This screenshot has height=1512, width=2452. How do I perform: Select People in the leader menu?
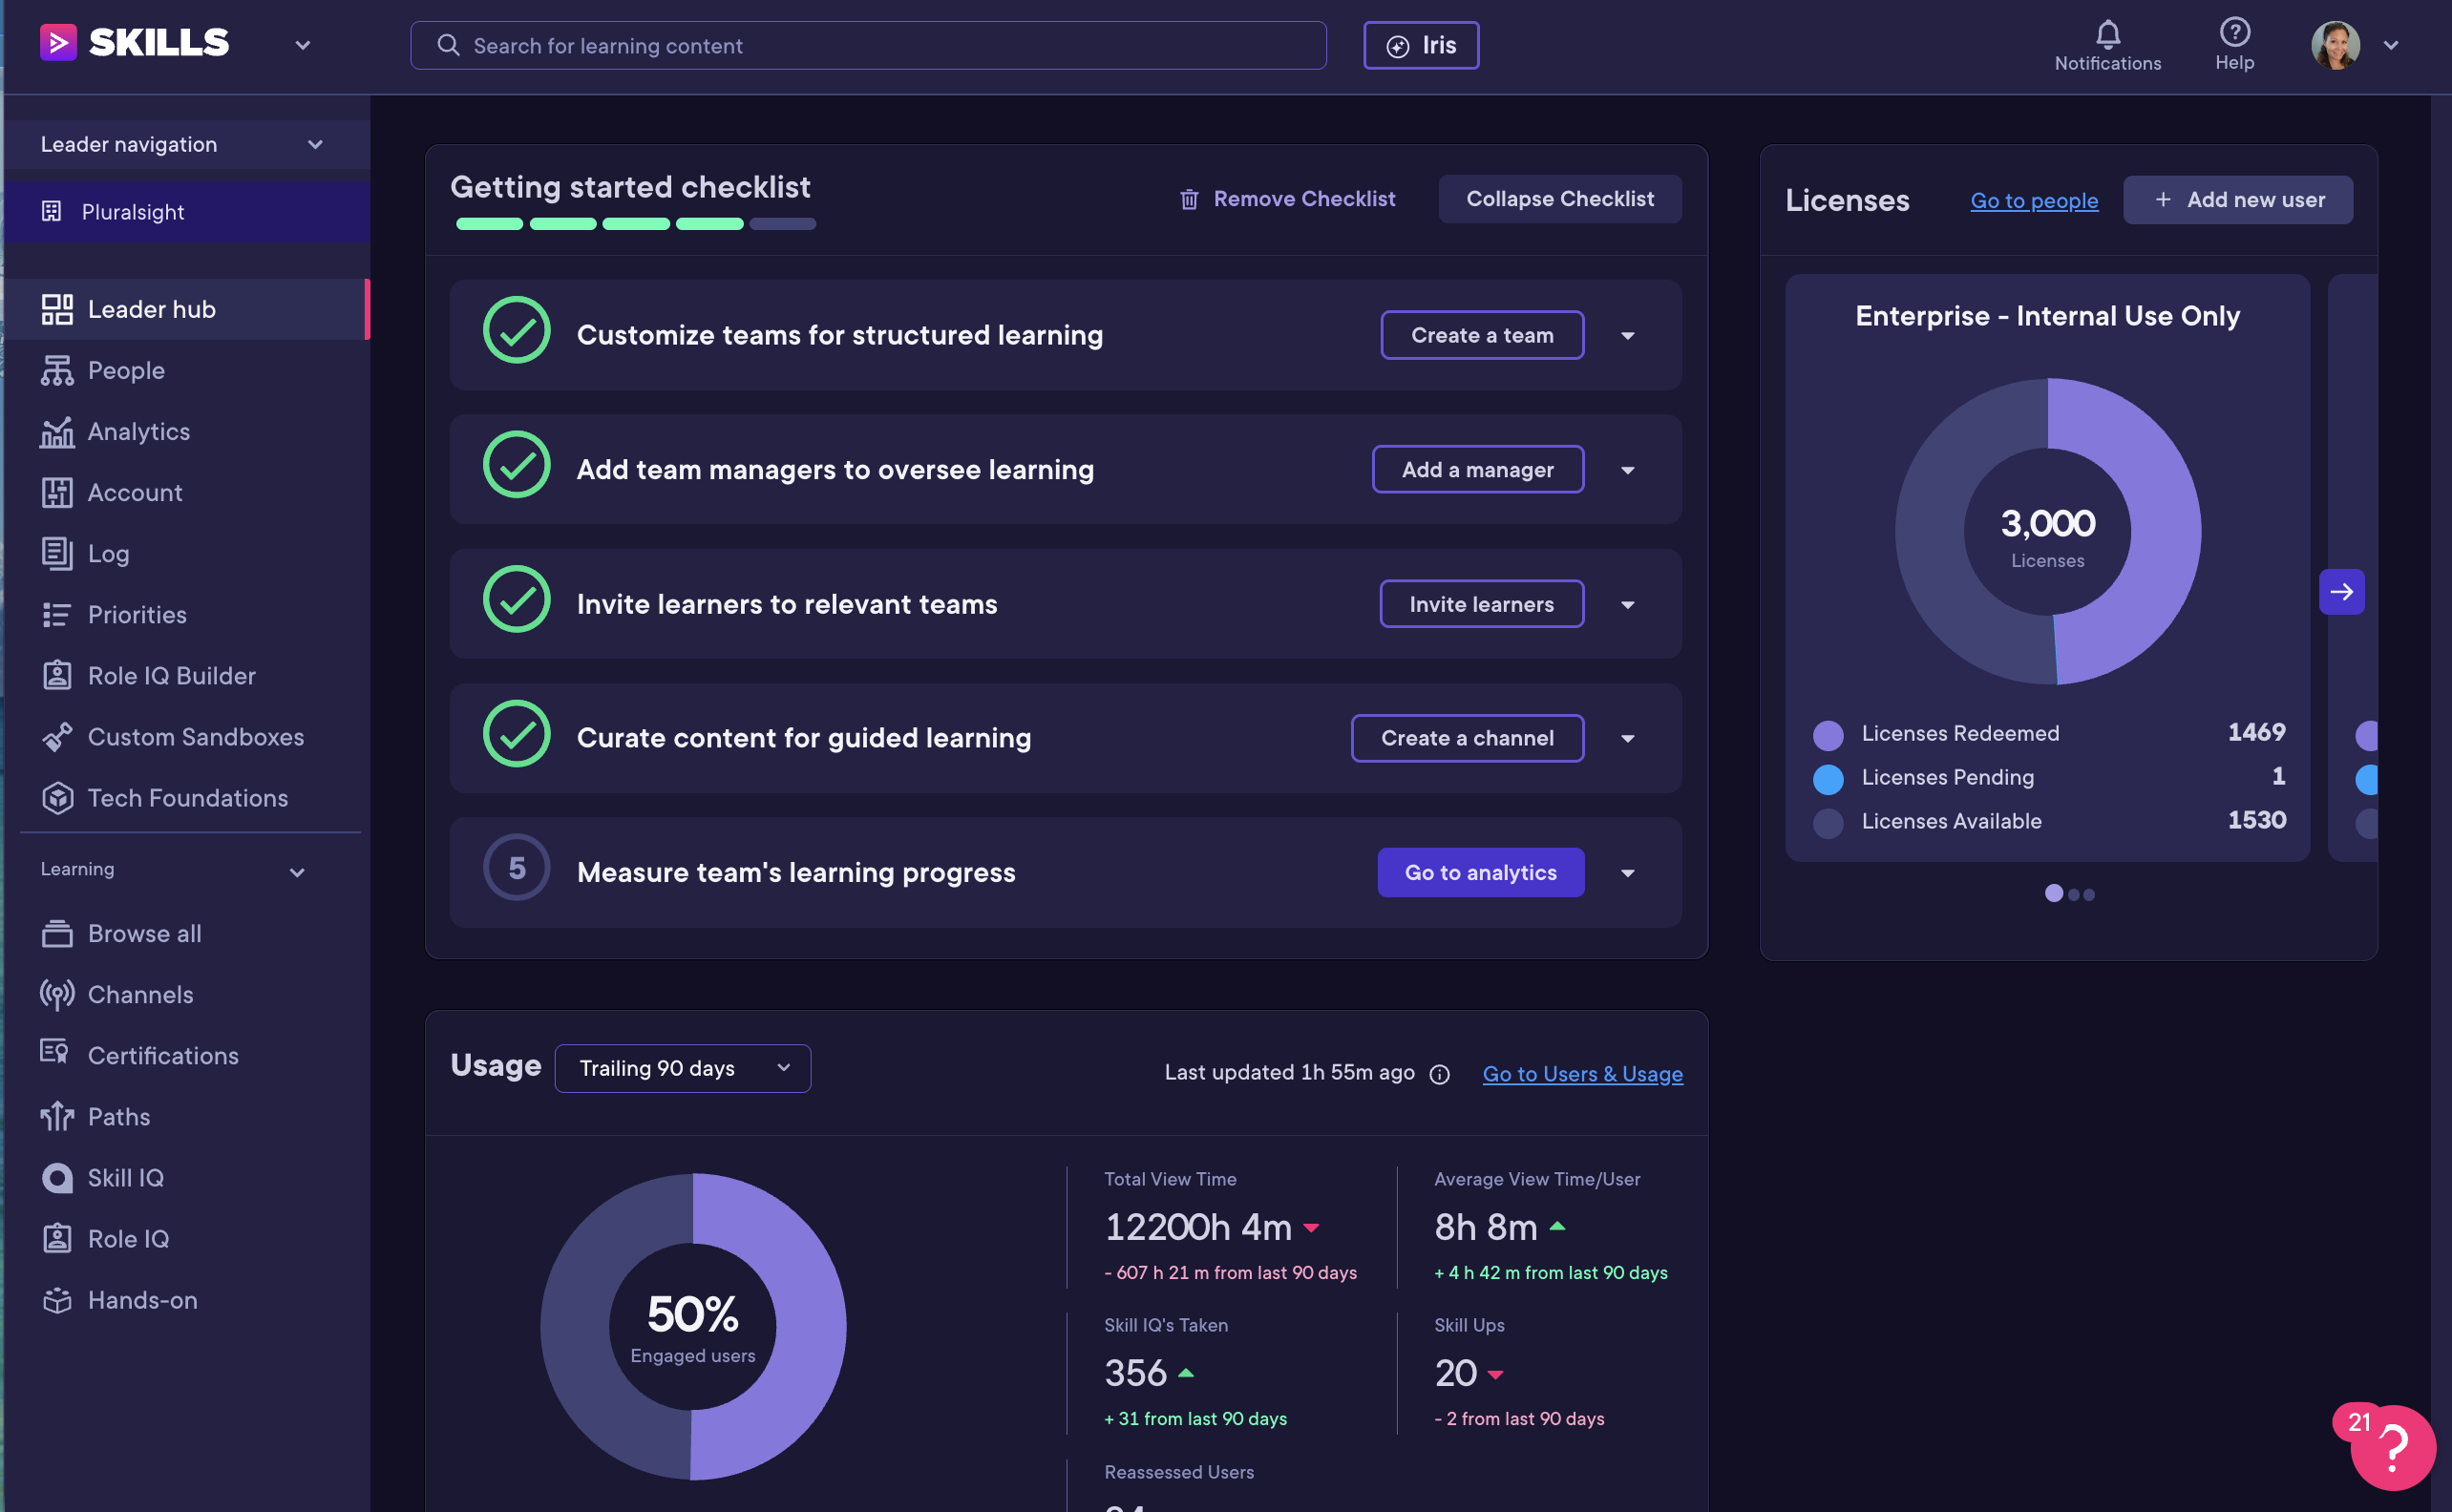126,371
